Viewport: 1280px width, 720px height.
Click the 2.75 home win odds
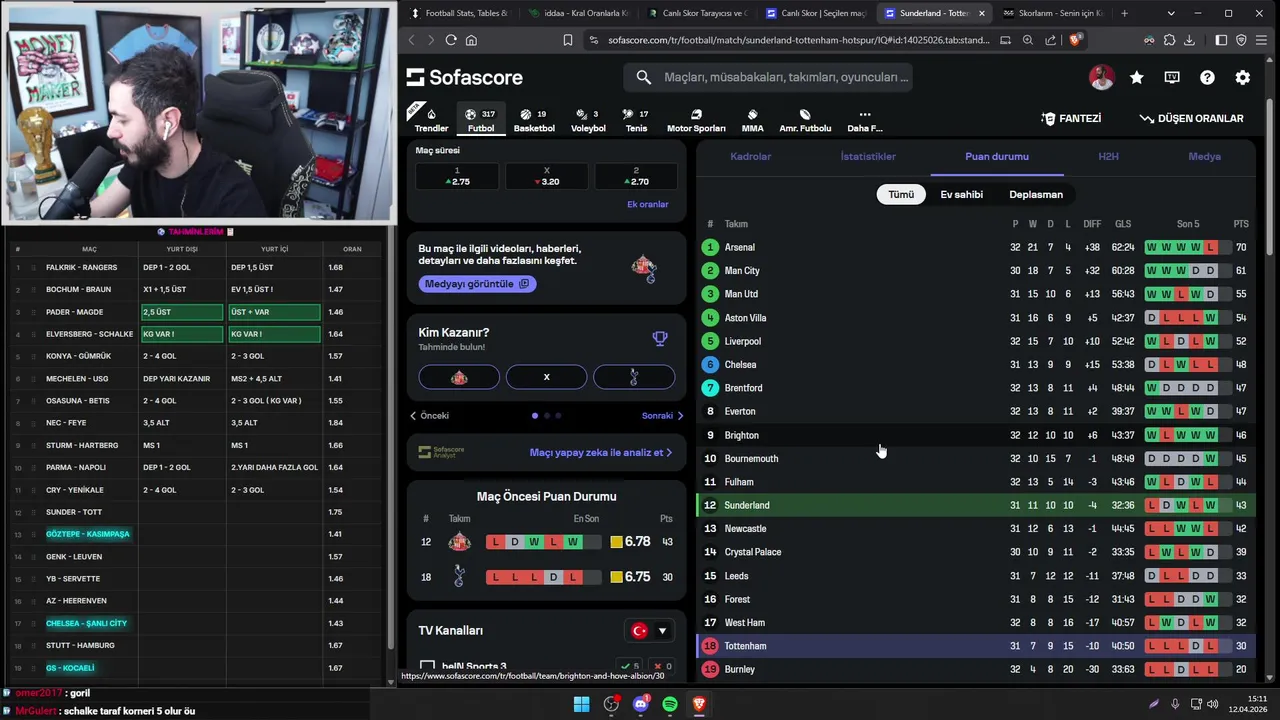click(x=457, y=176)
